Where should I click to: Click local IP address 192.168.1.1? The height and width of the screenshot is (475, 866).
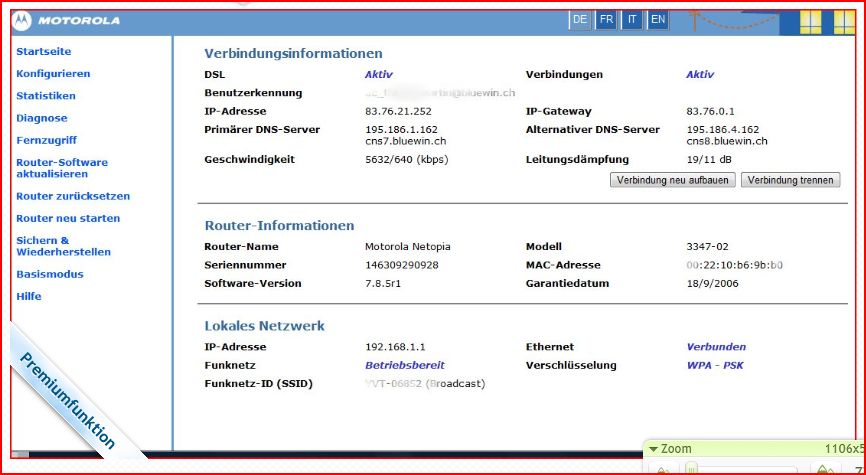click(395, 347)
